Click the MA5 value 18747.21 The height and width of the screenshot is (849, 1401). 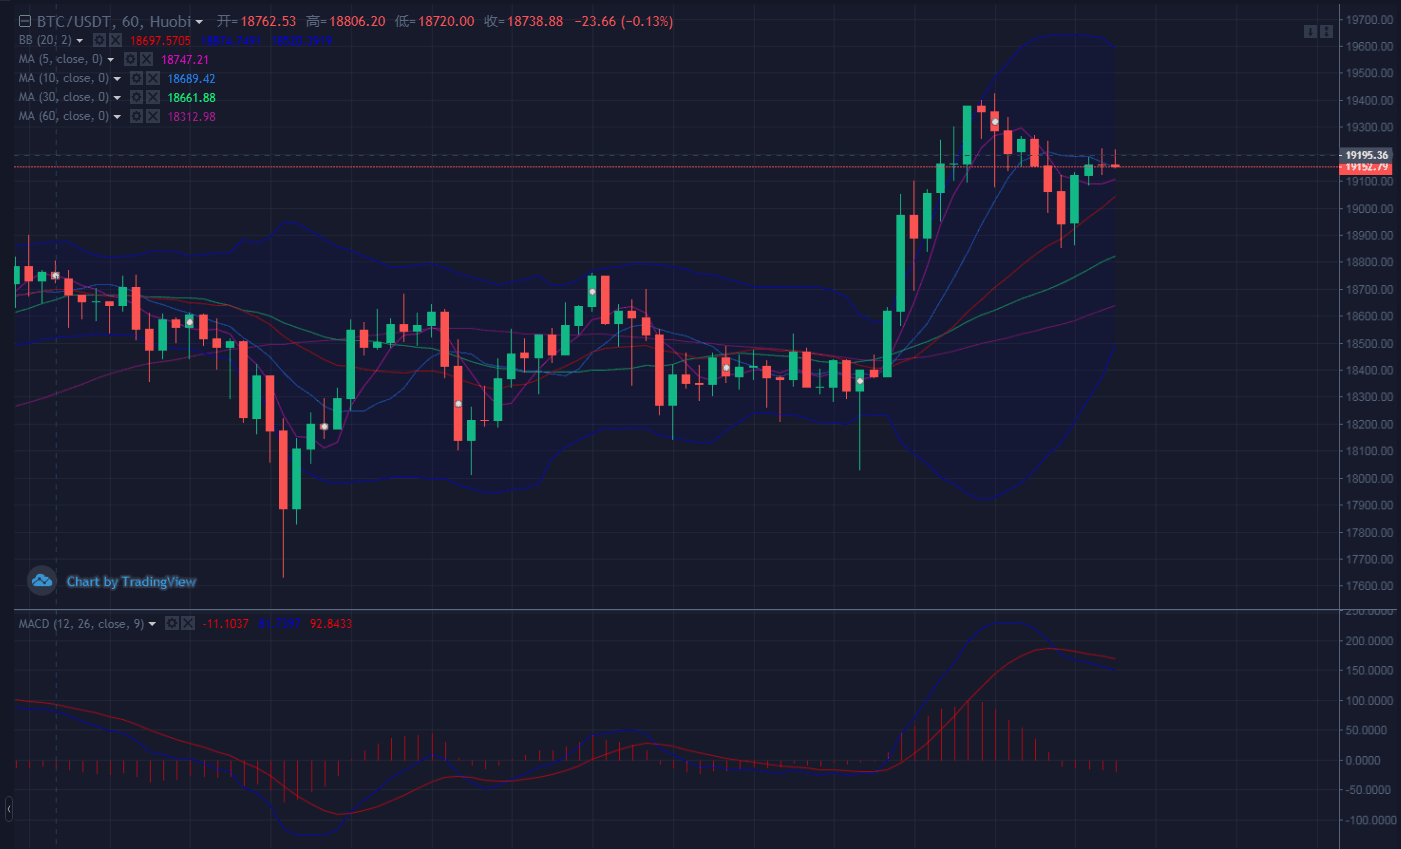point(185,60)
